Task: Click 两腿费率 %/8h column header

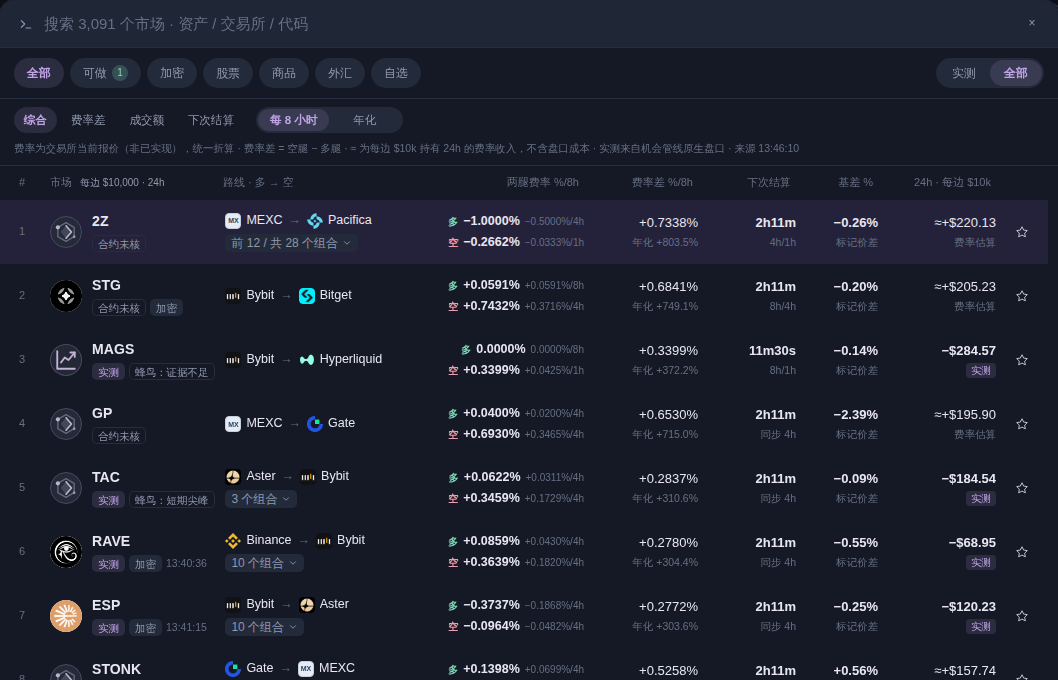Action: tap(542, 182)
